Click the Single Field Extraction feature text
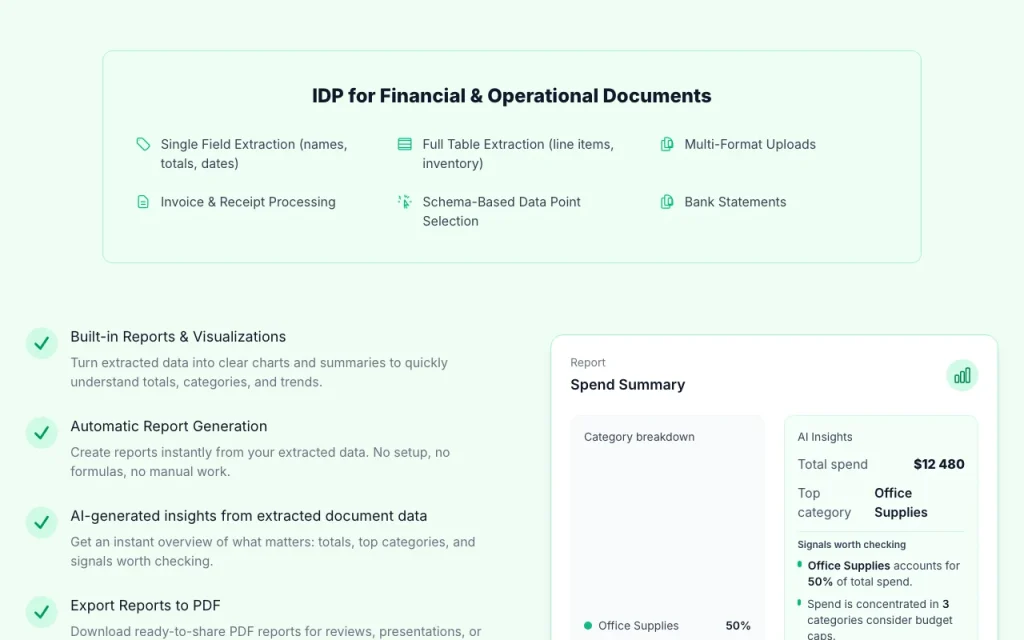The height and width of the screenshot is (640, 1024). pos(254,154)
